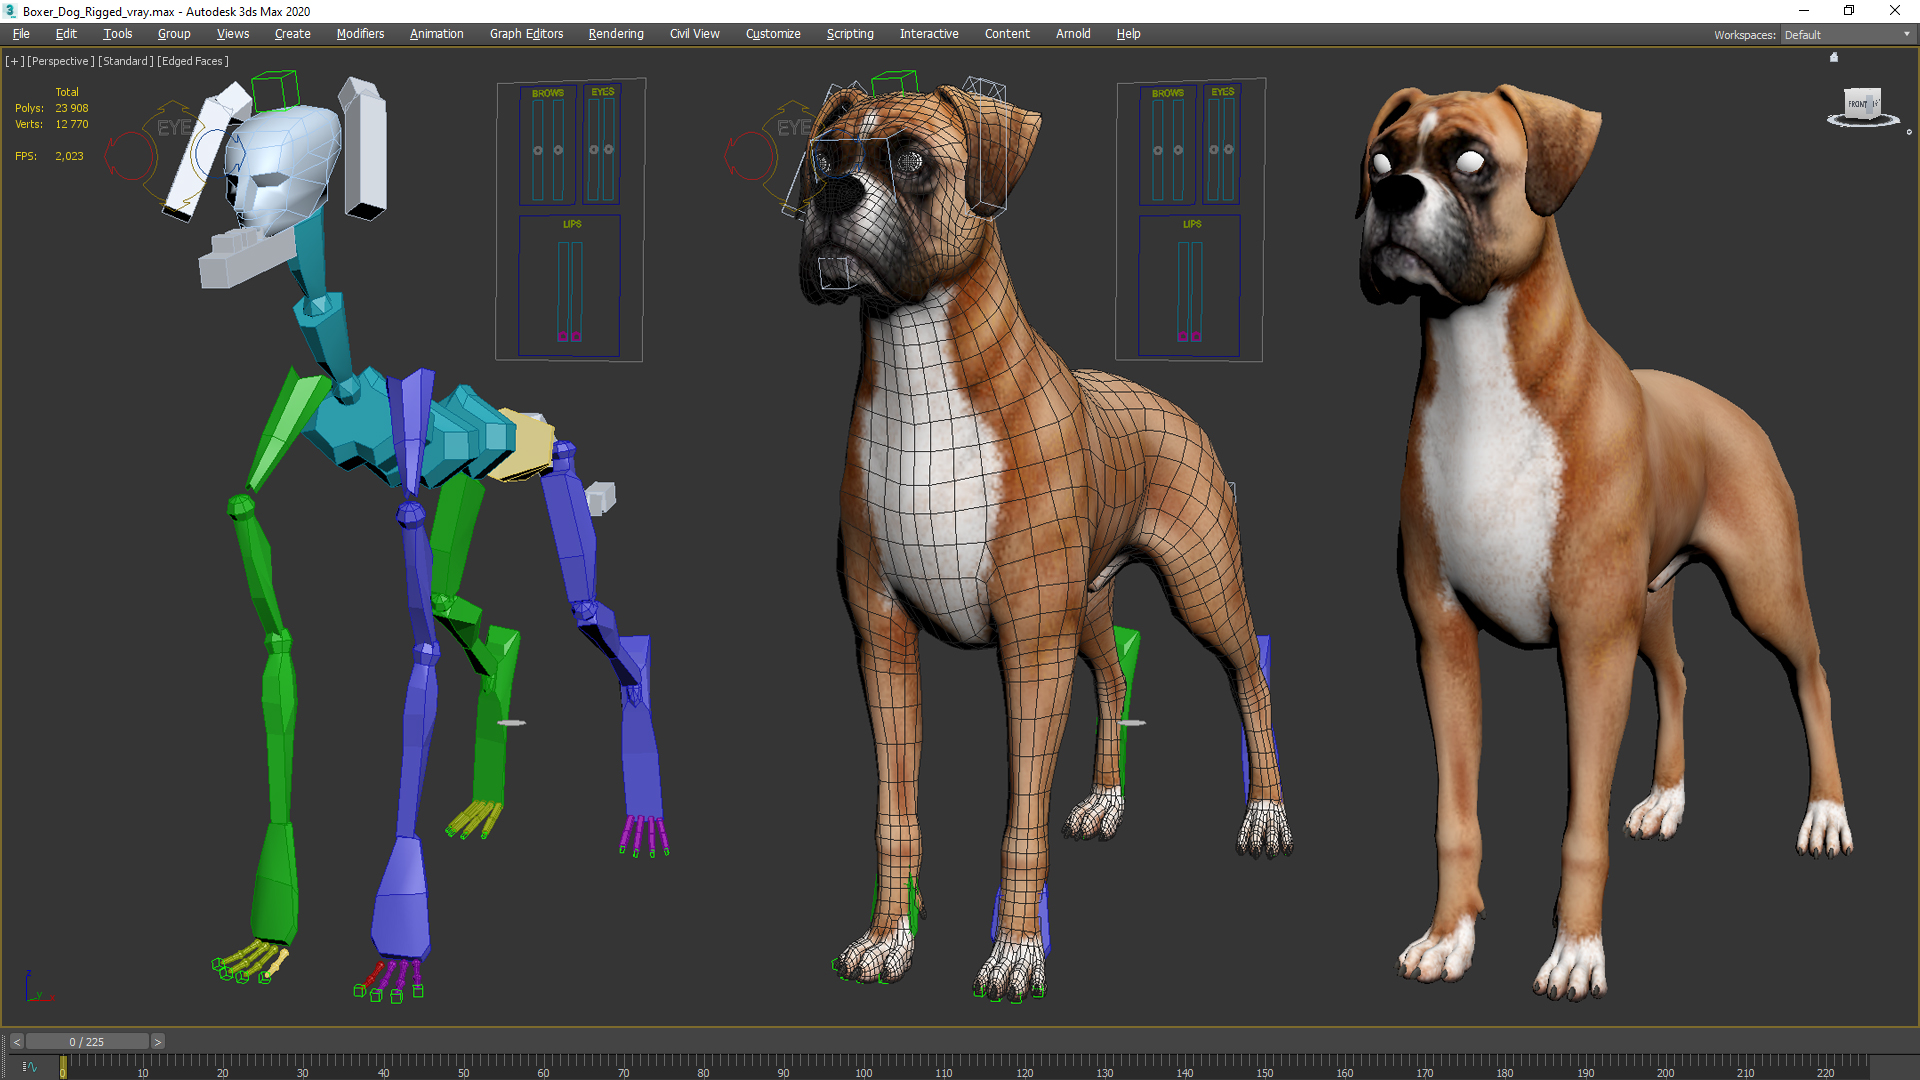1920x1080 pixels.
Task: Minimize the 3ds Max window
Action: click(1804, 11)
